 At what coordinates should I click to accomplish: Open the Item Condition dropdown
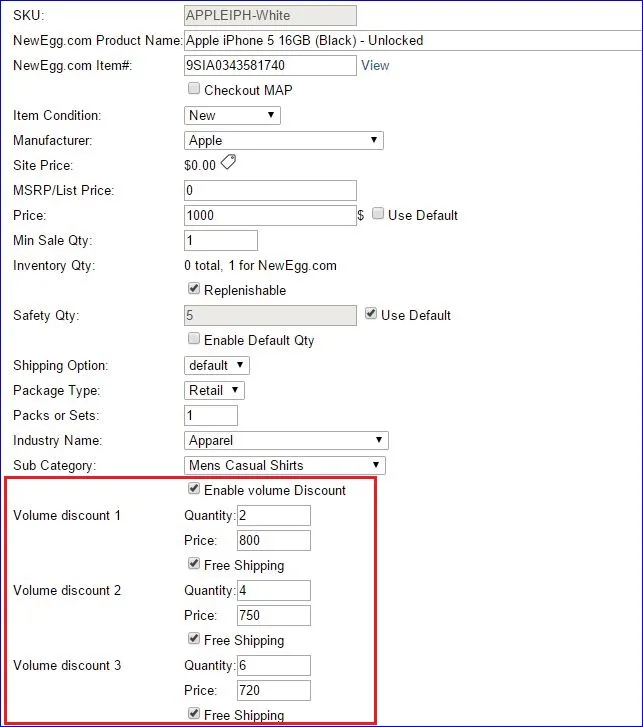[x=232, y=115]
